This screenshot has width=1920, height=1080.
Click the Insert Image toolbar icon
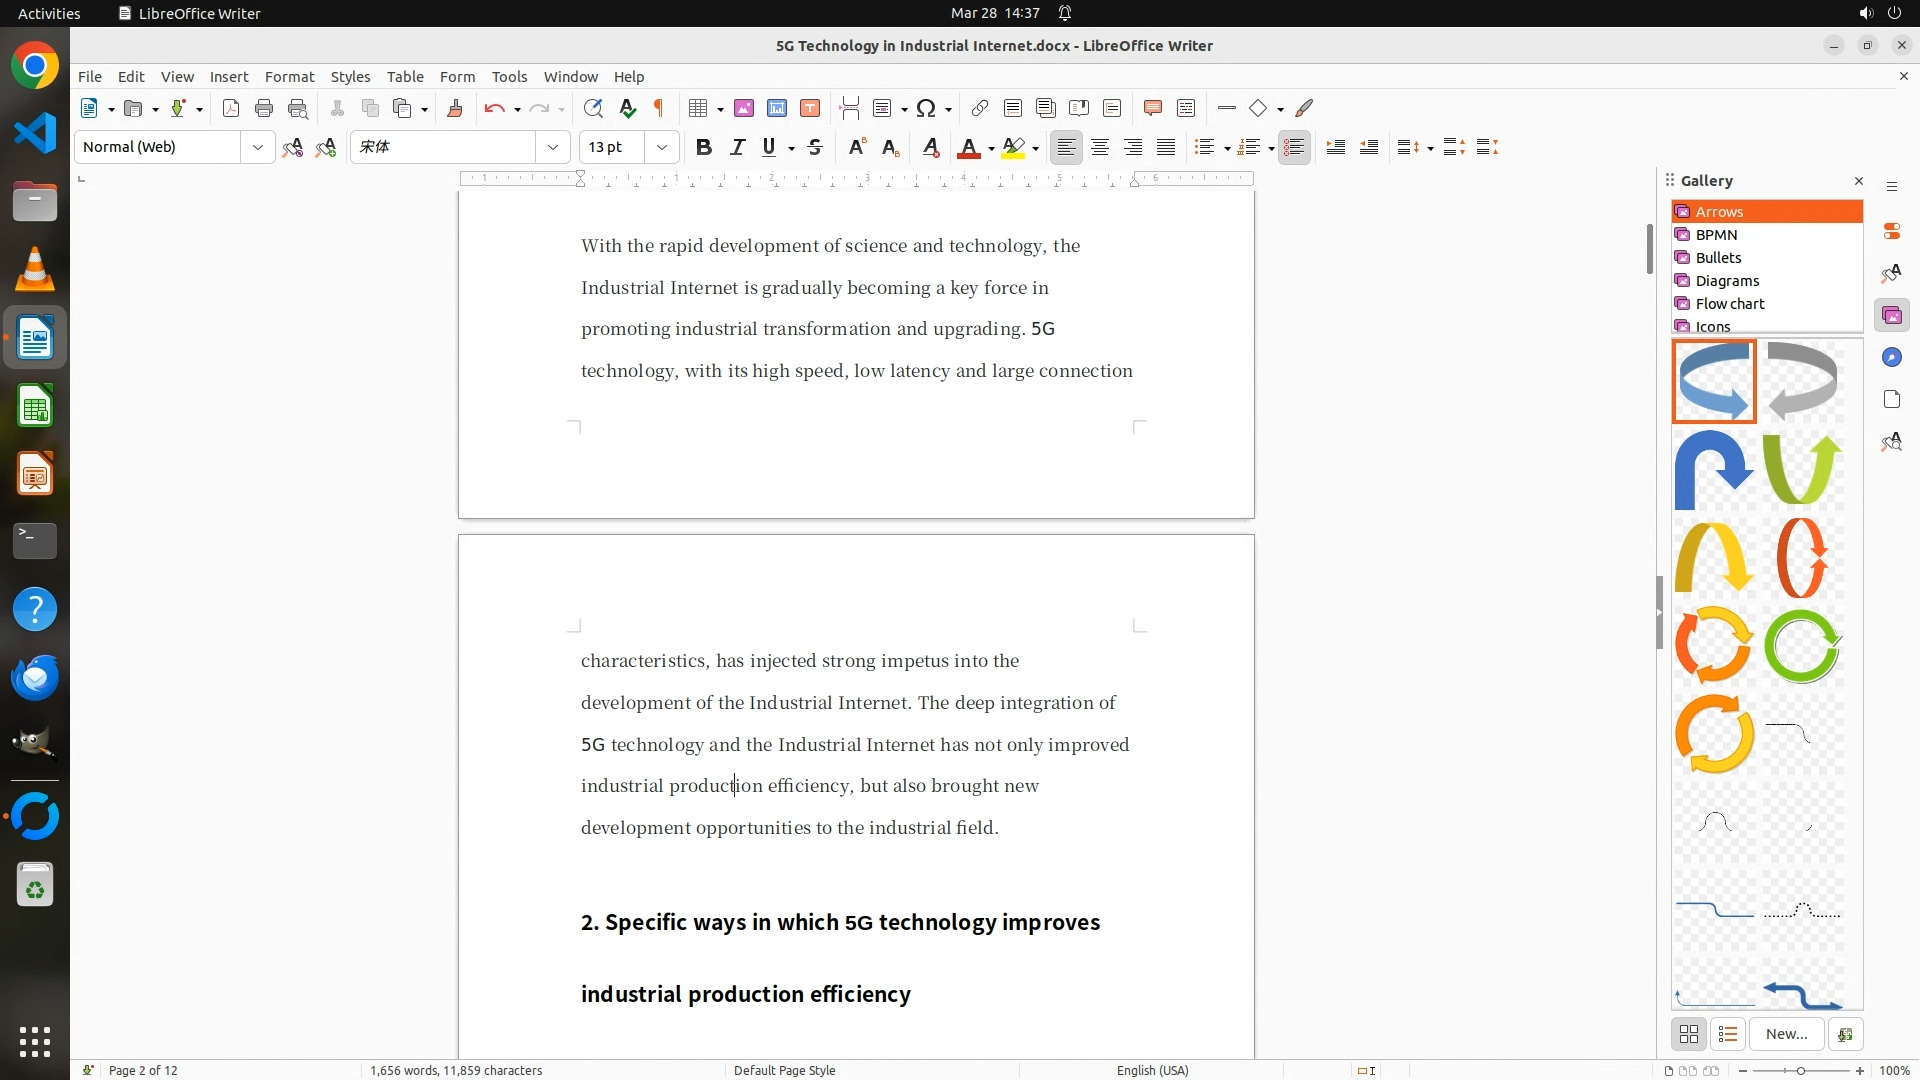[744, 109]
